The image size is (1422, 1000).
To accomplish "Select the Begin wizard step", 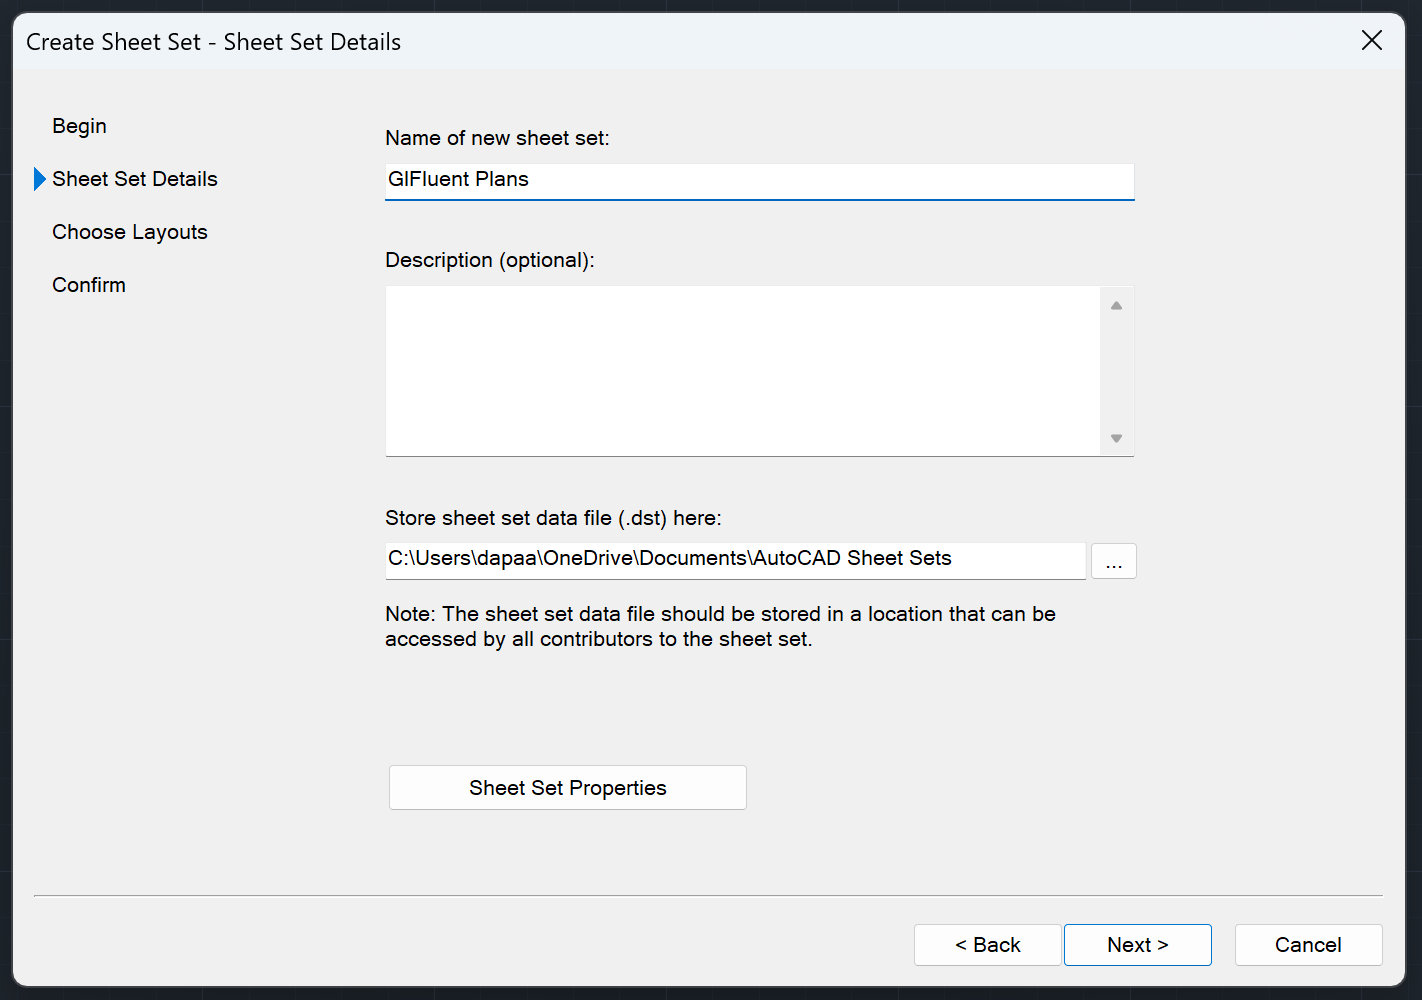I will 79,126.
